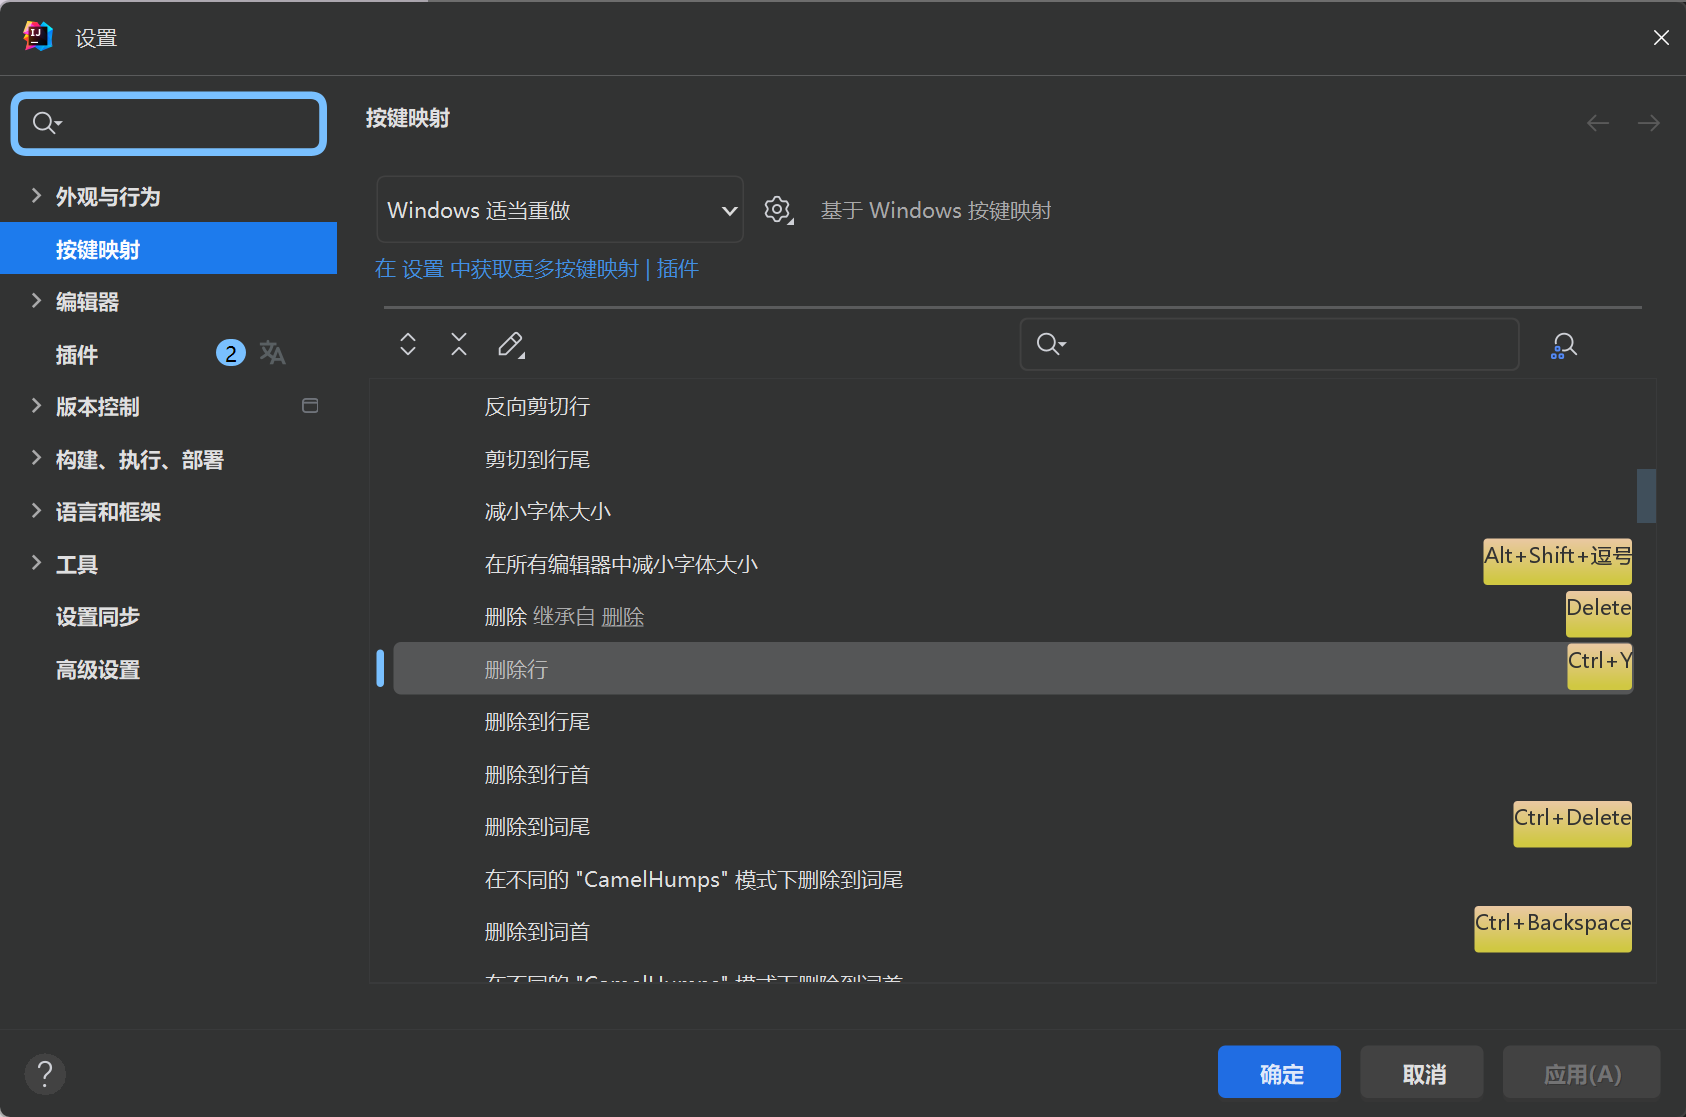
Task: Open the 设置 link for more keymaps
Action: click(x=423, y=269)
